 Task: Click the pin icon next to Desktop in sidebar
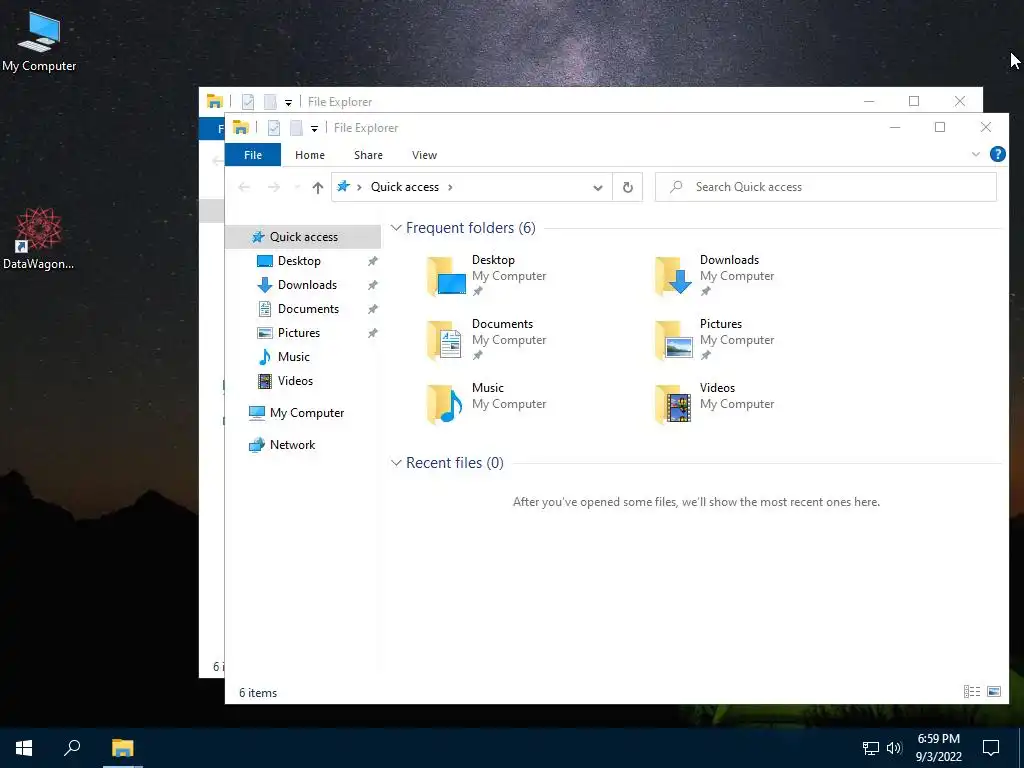coord(372,261)
